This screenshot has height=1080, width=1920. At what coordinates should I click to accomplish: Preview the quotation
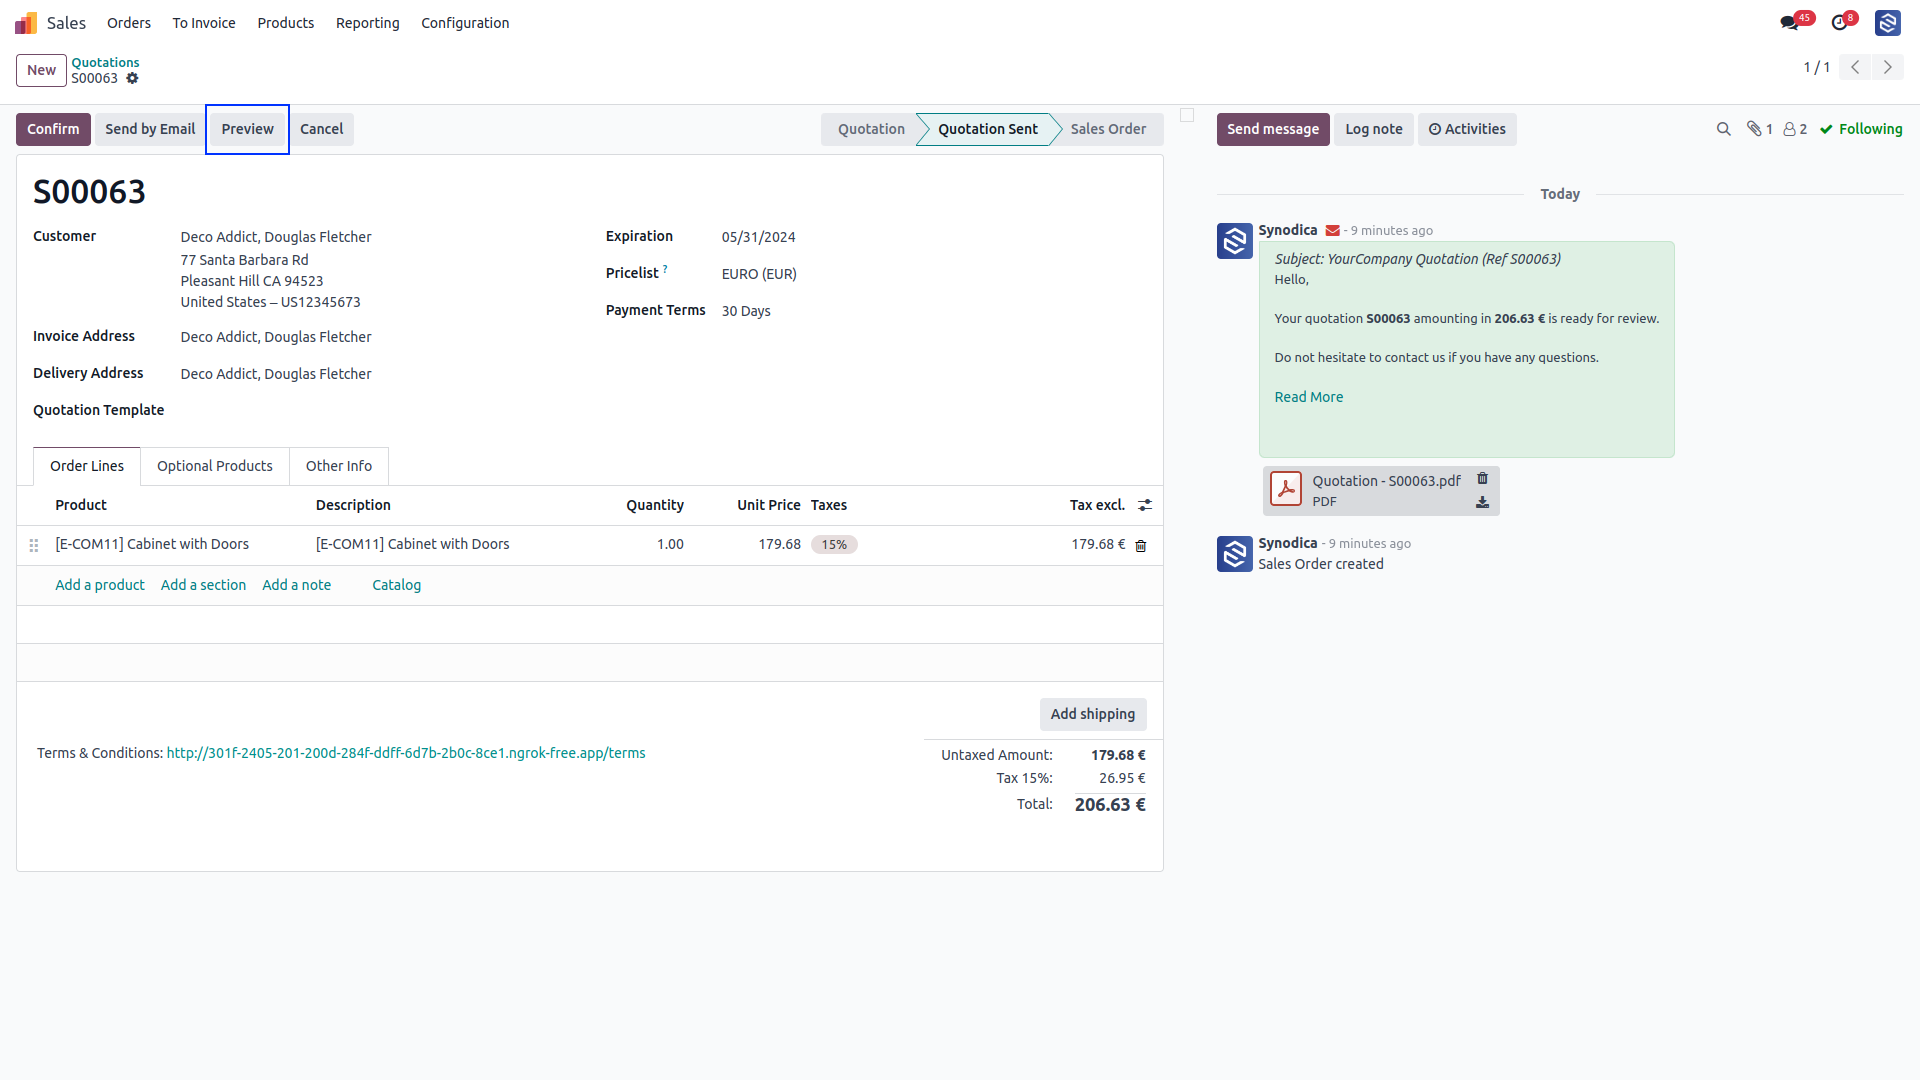(248, 129)
